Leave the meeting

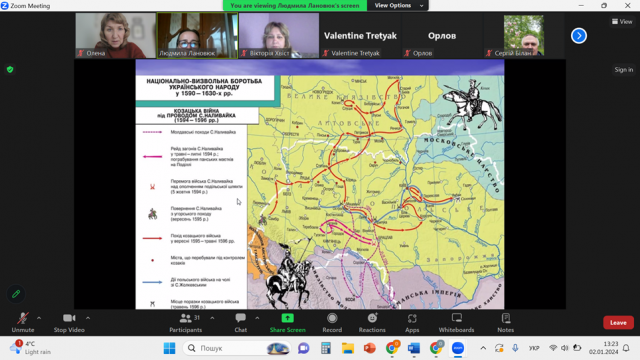point(618,322)
